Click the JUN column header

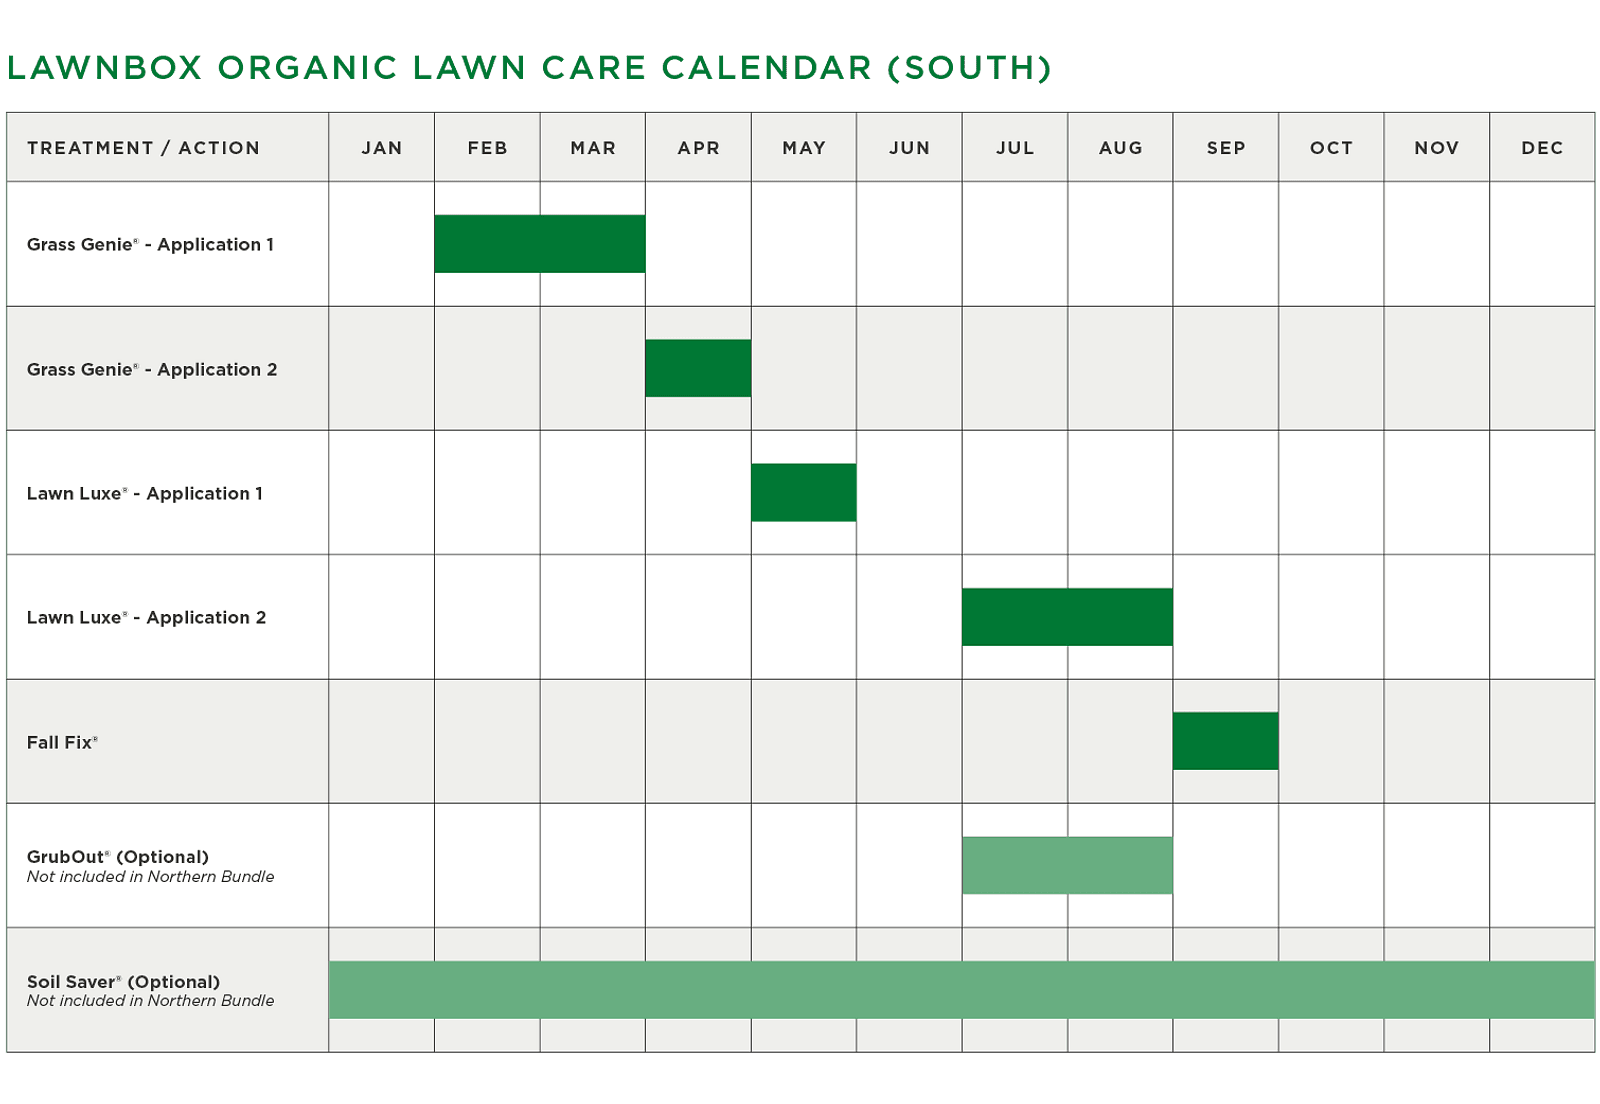[910, 148]
